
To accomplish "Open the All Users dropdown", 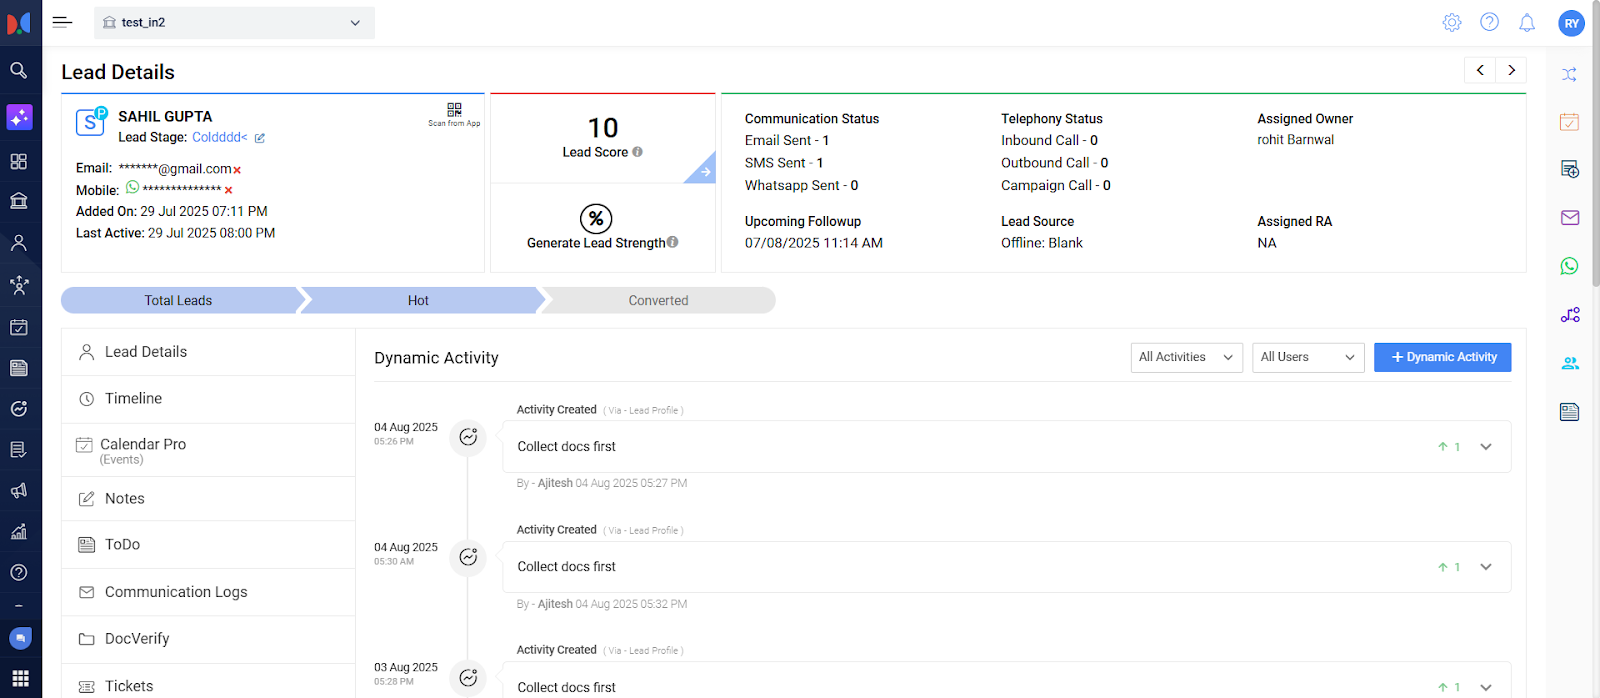I will (1307, 357).
